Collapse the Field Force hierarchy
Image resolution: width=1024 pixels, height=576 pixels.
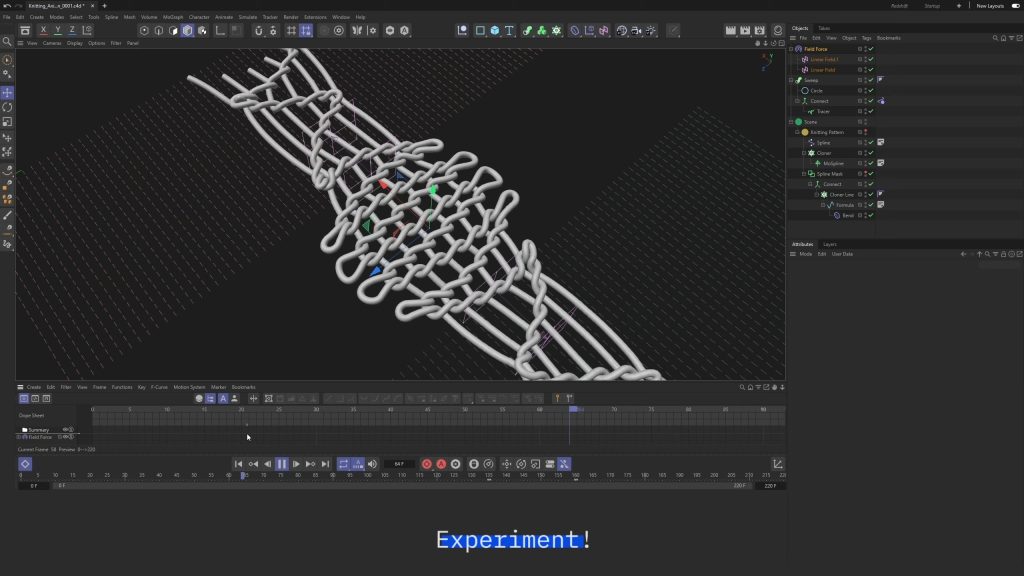tap(792, 49)
